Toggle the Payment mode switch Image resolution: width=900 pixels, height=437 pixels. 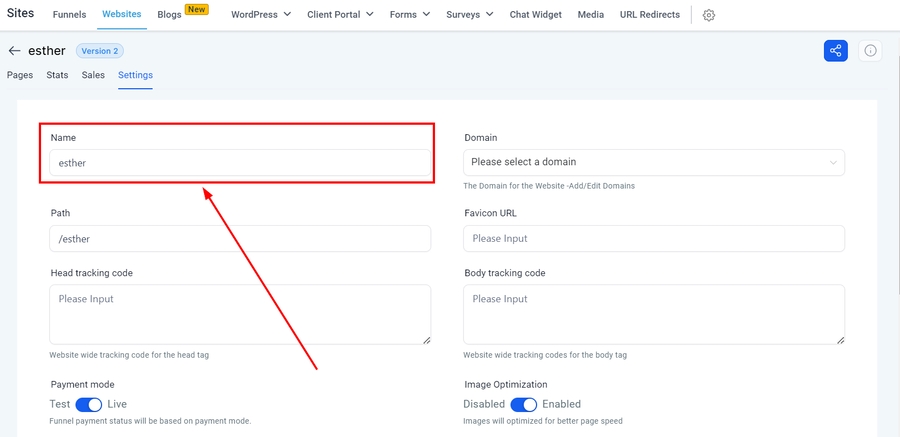(x=89, y=404)
